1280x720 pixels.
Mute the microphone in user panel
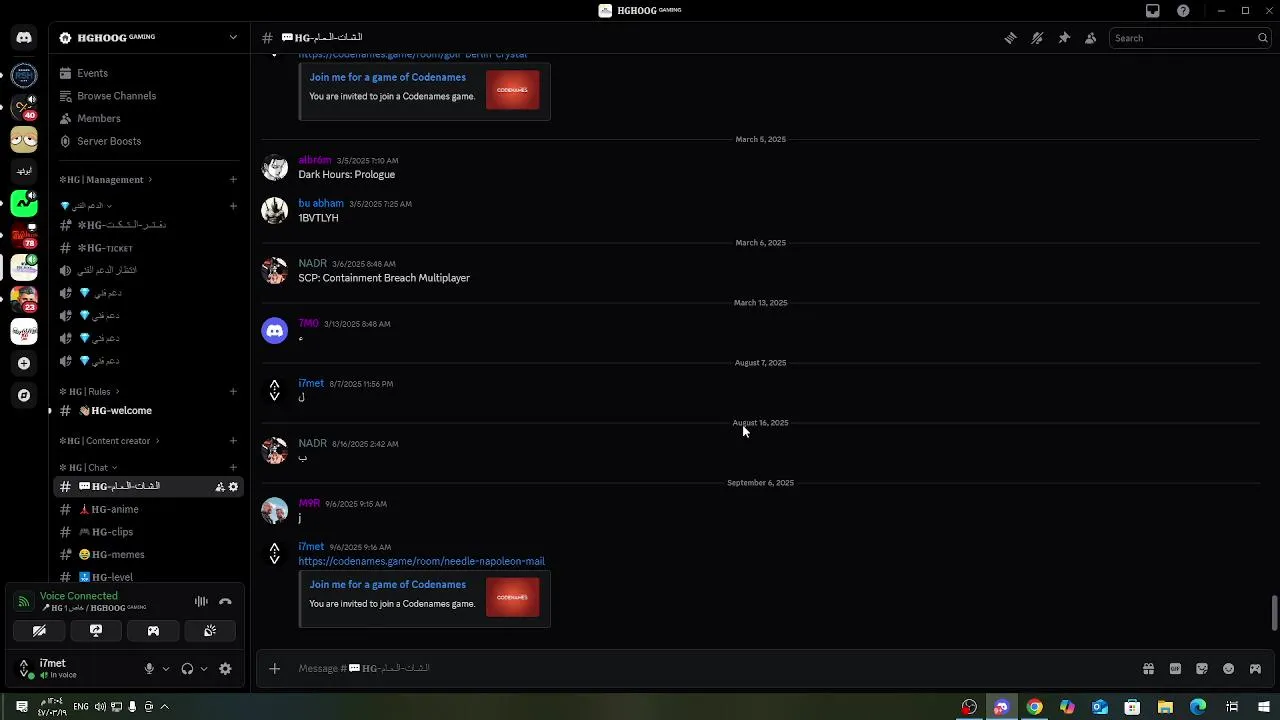(x=149, y=669)
